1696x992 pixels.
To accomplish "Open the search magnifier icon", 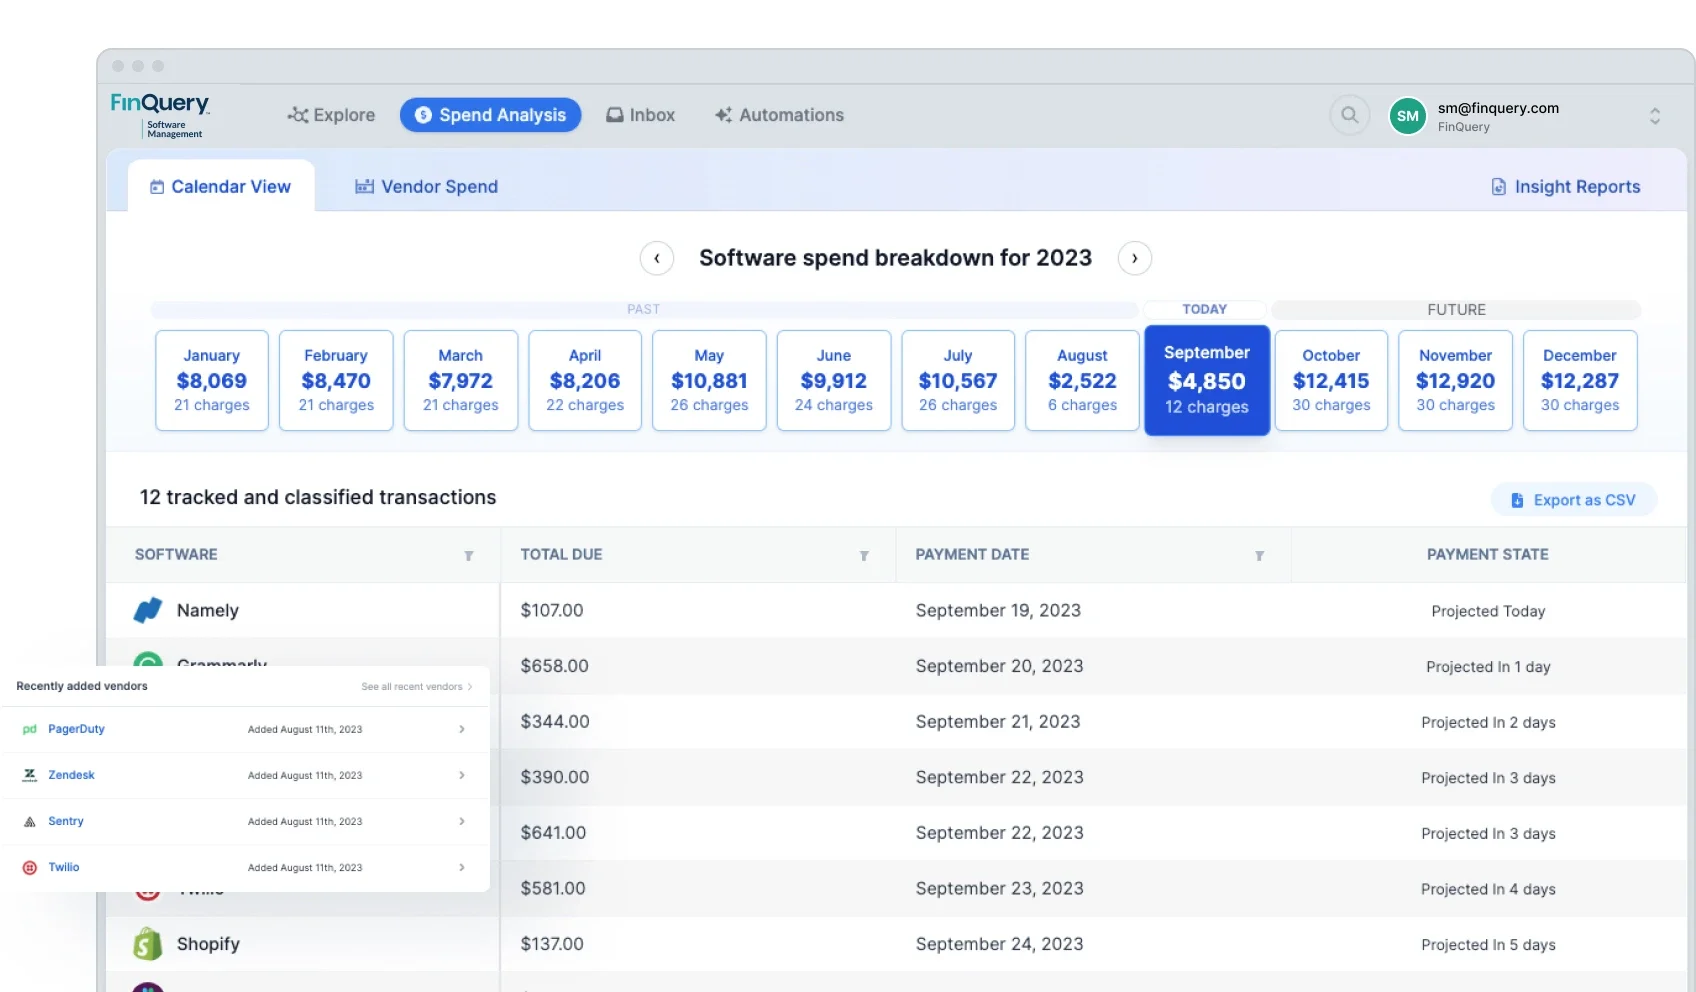I will pos(1349,115).
